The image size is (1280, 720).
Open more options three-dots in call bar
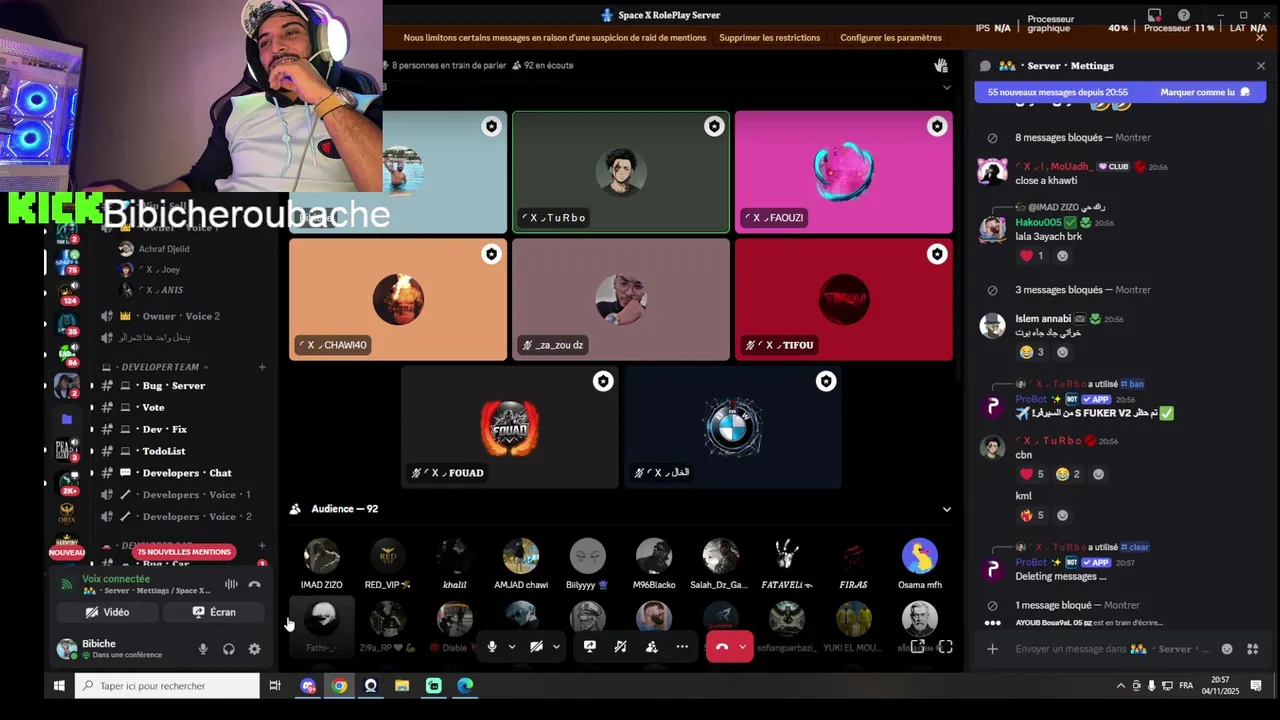(x=682, y=647)
